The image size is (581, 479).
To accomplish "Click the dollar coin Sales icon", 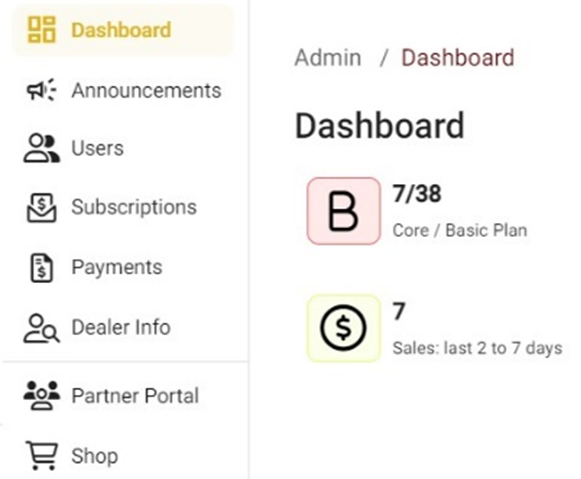I will coord(343,328).
